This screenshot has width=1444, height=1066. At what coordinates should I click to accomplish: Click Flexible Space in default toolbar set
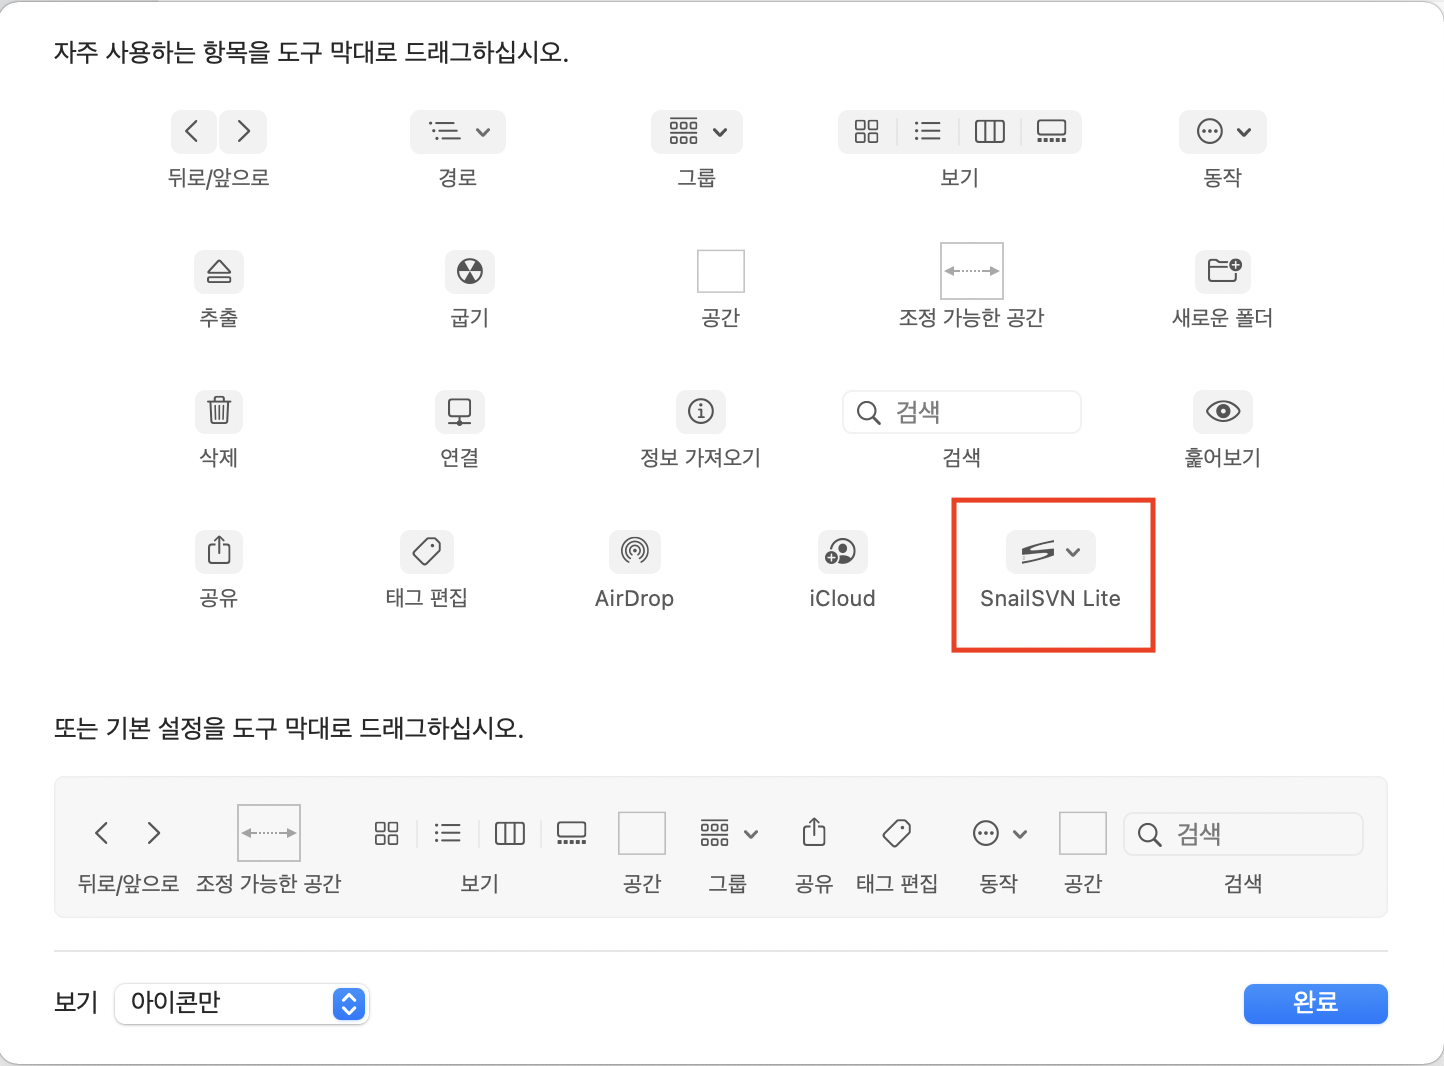(x=269, y=832)
